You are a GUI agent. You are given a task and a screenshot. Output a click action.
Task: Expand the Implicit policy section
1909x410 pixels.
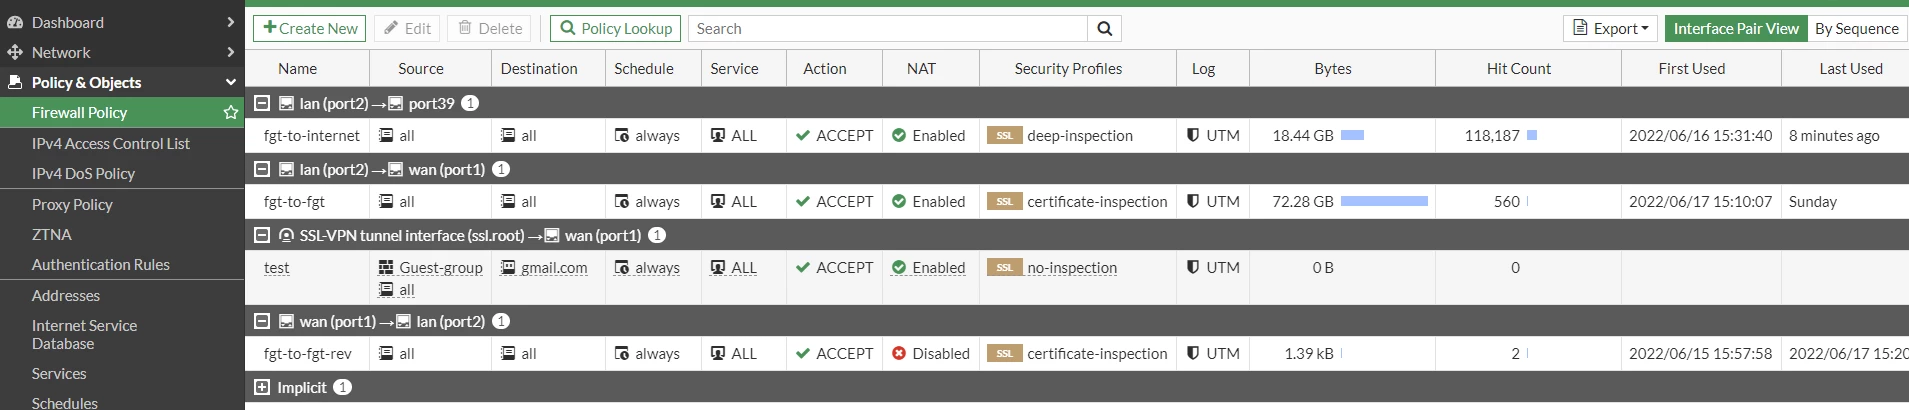point(262,387)
